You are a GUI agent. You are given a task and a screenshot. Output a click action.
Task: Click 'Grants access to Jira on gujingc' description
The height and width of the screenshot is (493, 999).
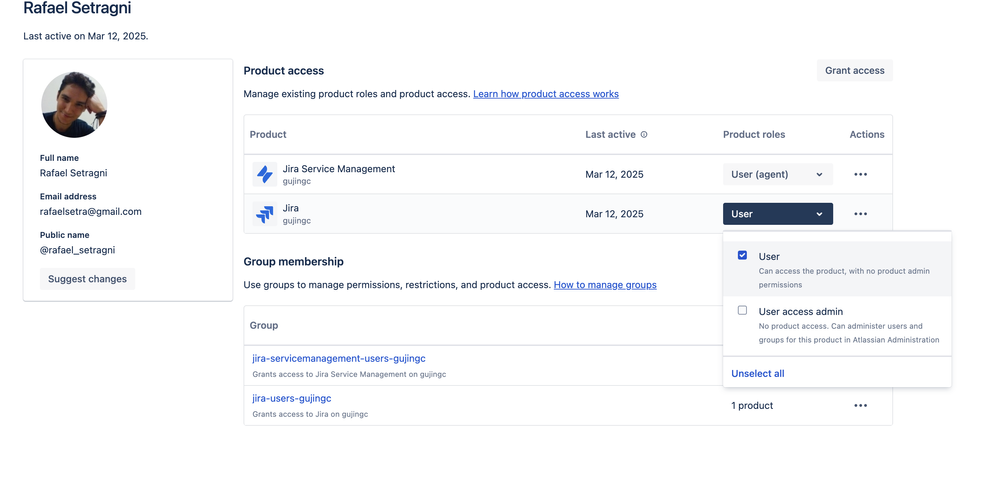point(310,414)
